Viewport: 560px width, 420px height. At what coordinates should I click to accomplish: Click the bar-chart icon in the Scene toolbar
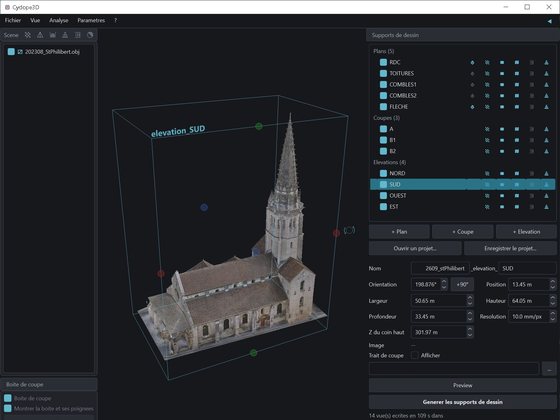pos(52,35)
